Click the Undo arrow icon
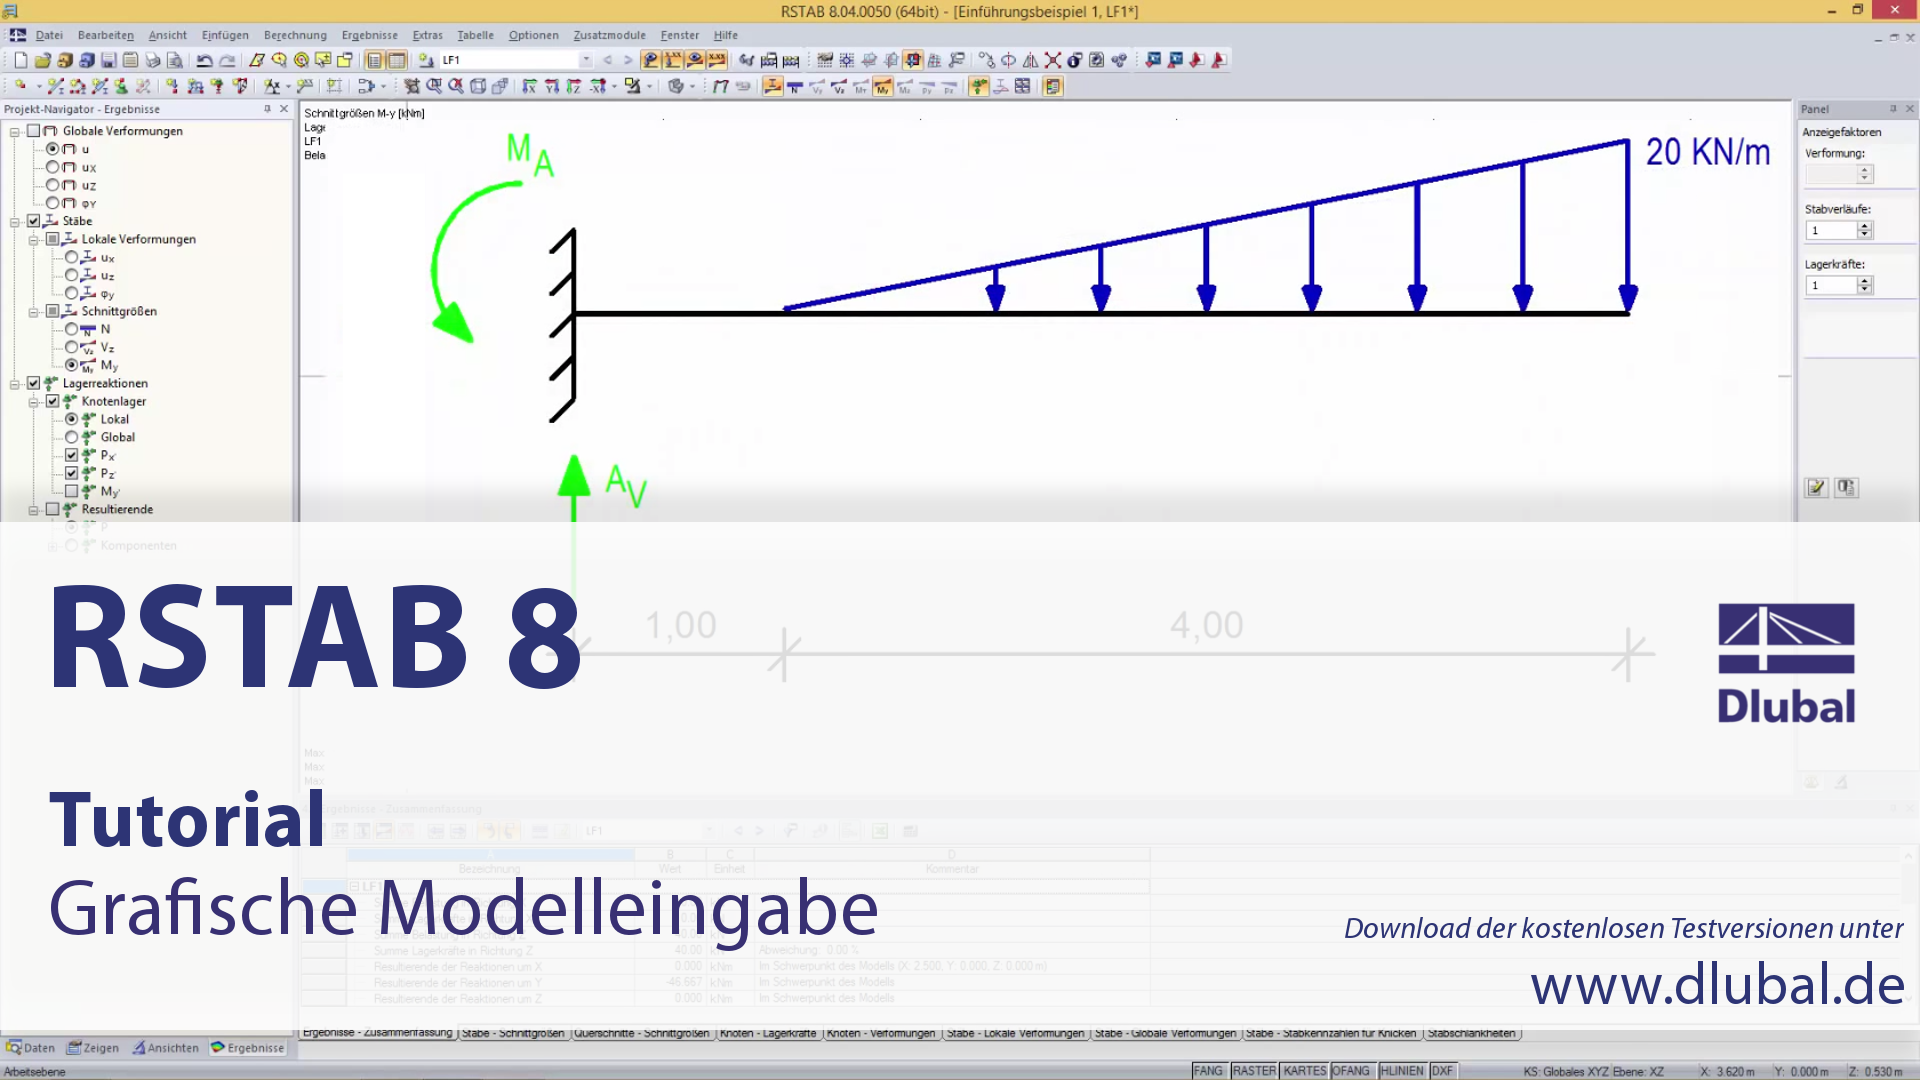Viewport: 1920px width, 1080px height. 204,60
